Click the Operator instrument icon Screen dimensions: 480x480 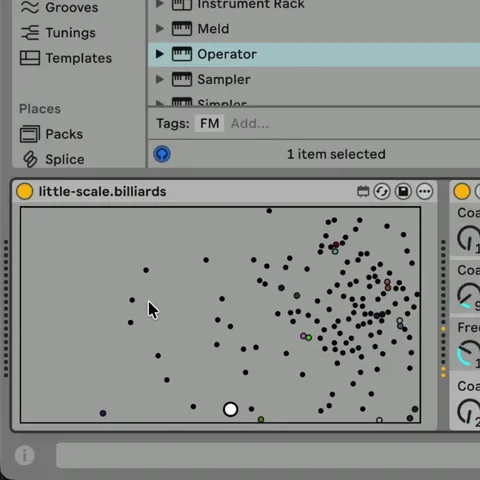(182, 54)
